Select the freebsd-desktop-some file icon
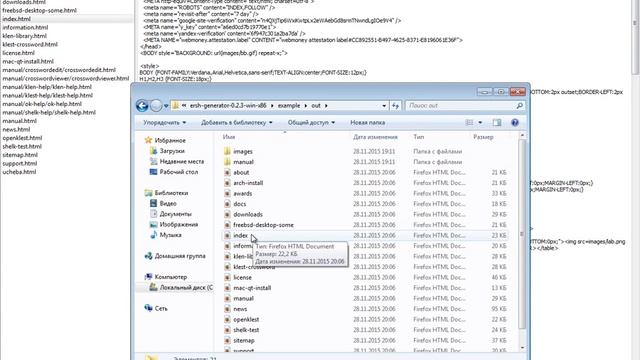The height and width of the screenshot is (360, 640). click(228, 225)
